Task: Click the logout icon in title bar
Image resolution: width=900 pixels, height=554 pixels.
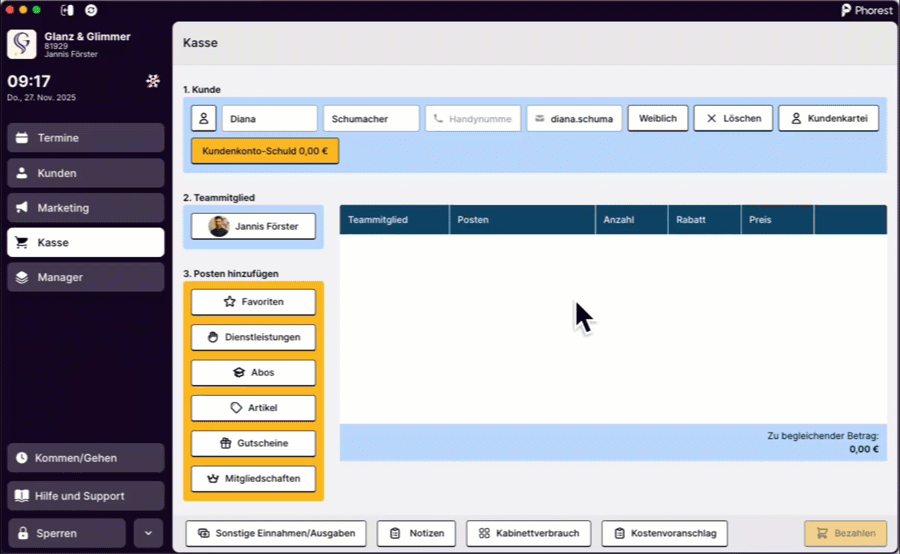Action: pyautogui.click(x=67, y=10)
